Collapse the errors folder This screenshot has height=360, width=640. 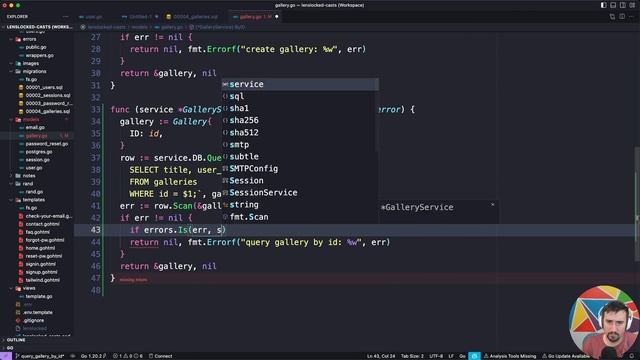pos(29,39)
